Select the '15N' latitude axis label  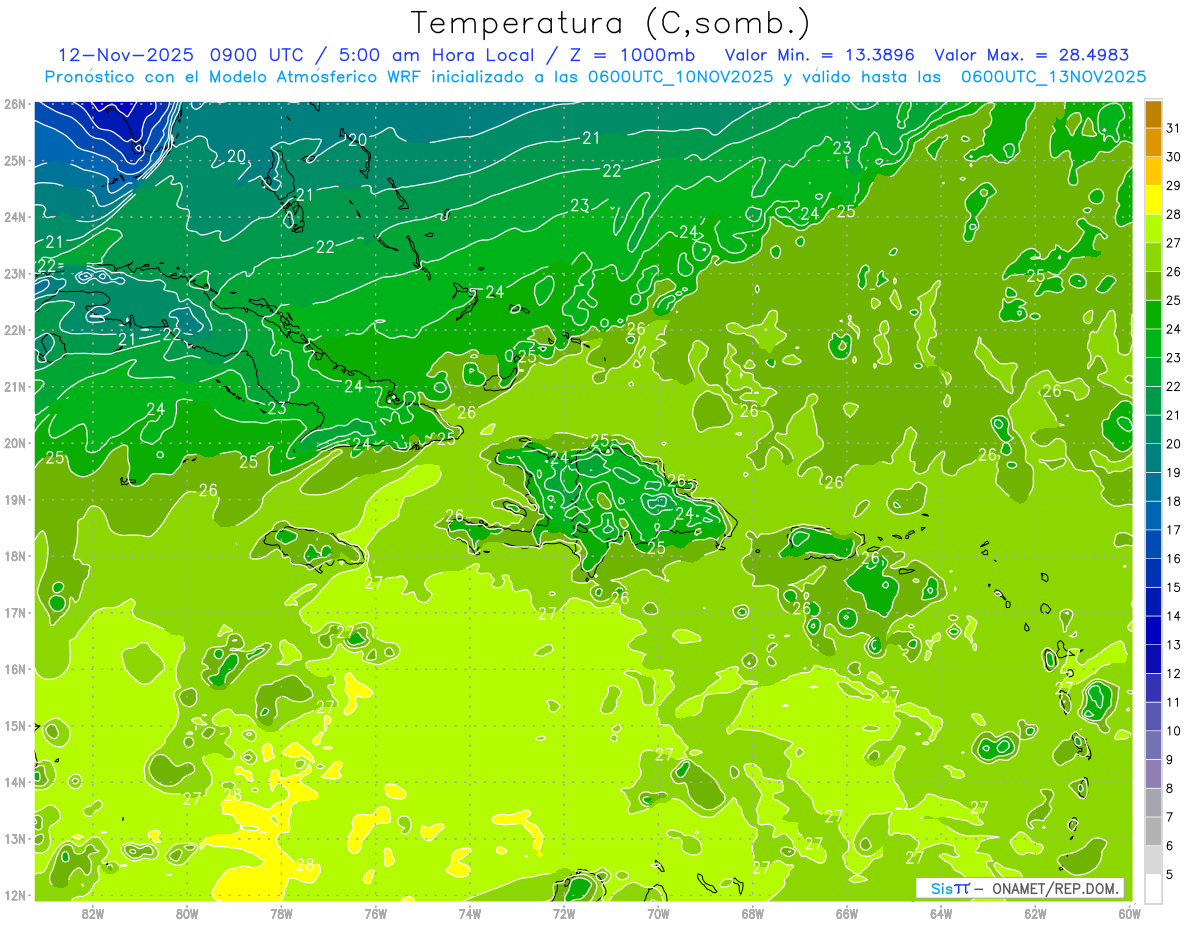click(x=15, y=726)
